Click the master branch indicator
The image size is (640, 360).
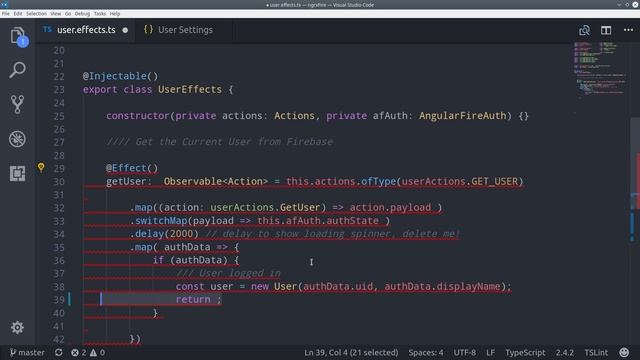(x=27, y=352)
